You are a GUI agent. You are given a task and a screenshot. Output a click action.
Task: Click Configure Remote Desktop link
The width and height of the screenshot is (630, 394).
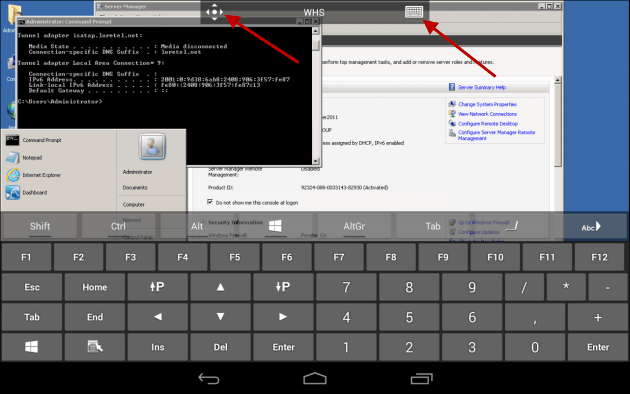[488, 124]
